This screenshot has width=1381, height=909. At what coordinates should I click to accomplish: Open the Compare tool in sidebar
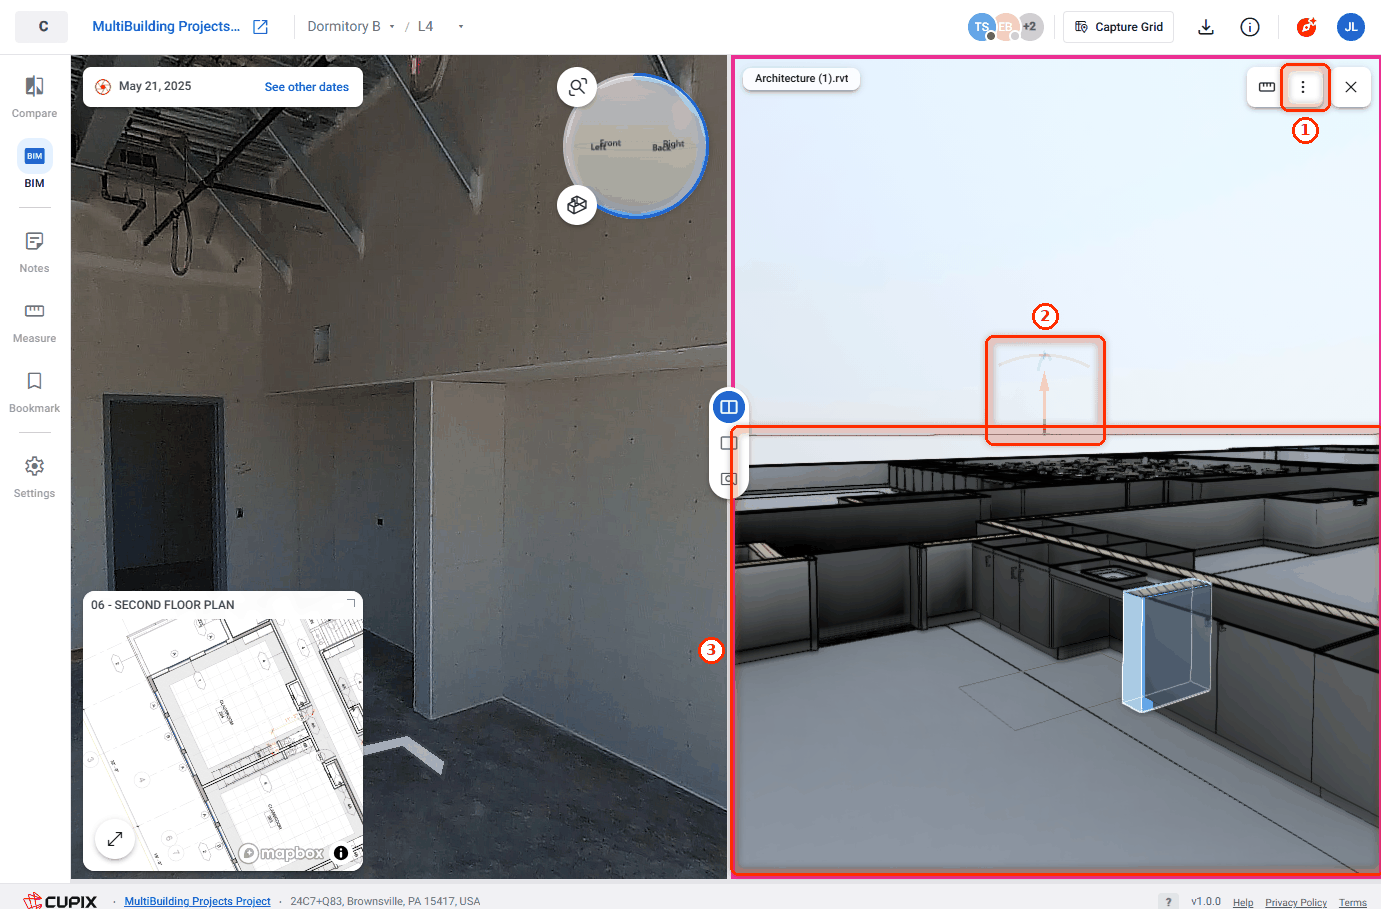34,97
